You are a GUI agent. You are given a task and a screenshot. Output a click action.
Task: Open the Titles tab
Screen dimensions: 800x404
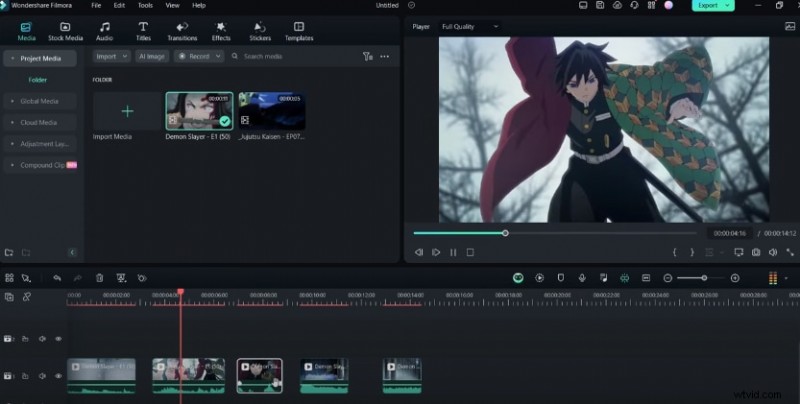click(143, 31)
